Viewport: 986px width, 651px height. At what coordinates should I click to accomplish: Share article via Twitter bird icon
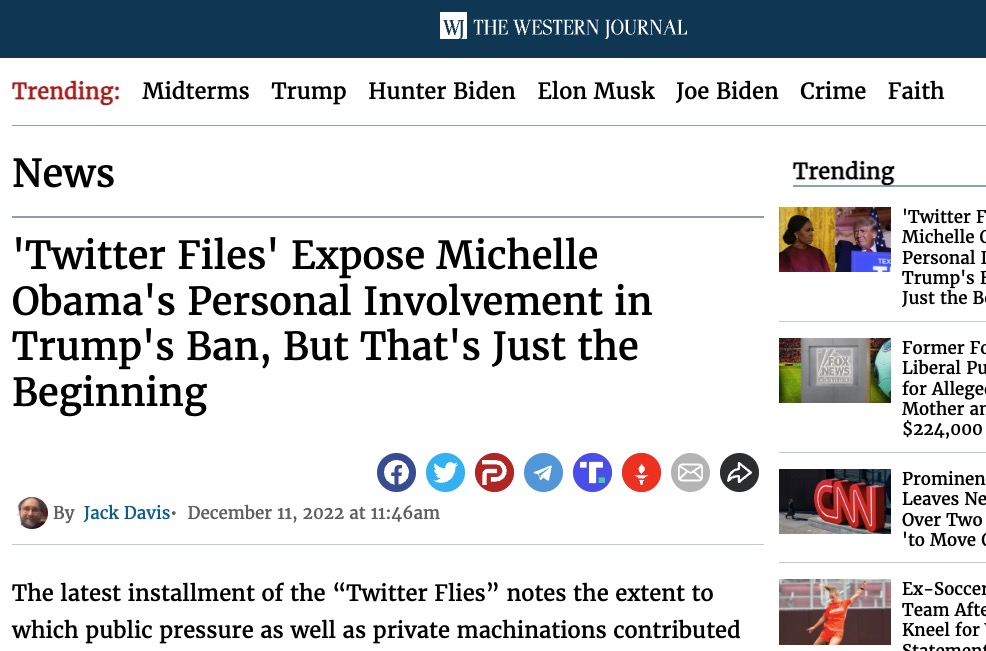point(445,472)
